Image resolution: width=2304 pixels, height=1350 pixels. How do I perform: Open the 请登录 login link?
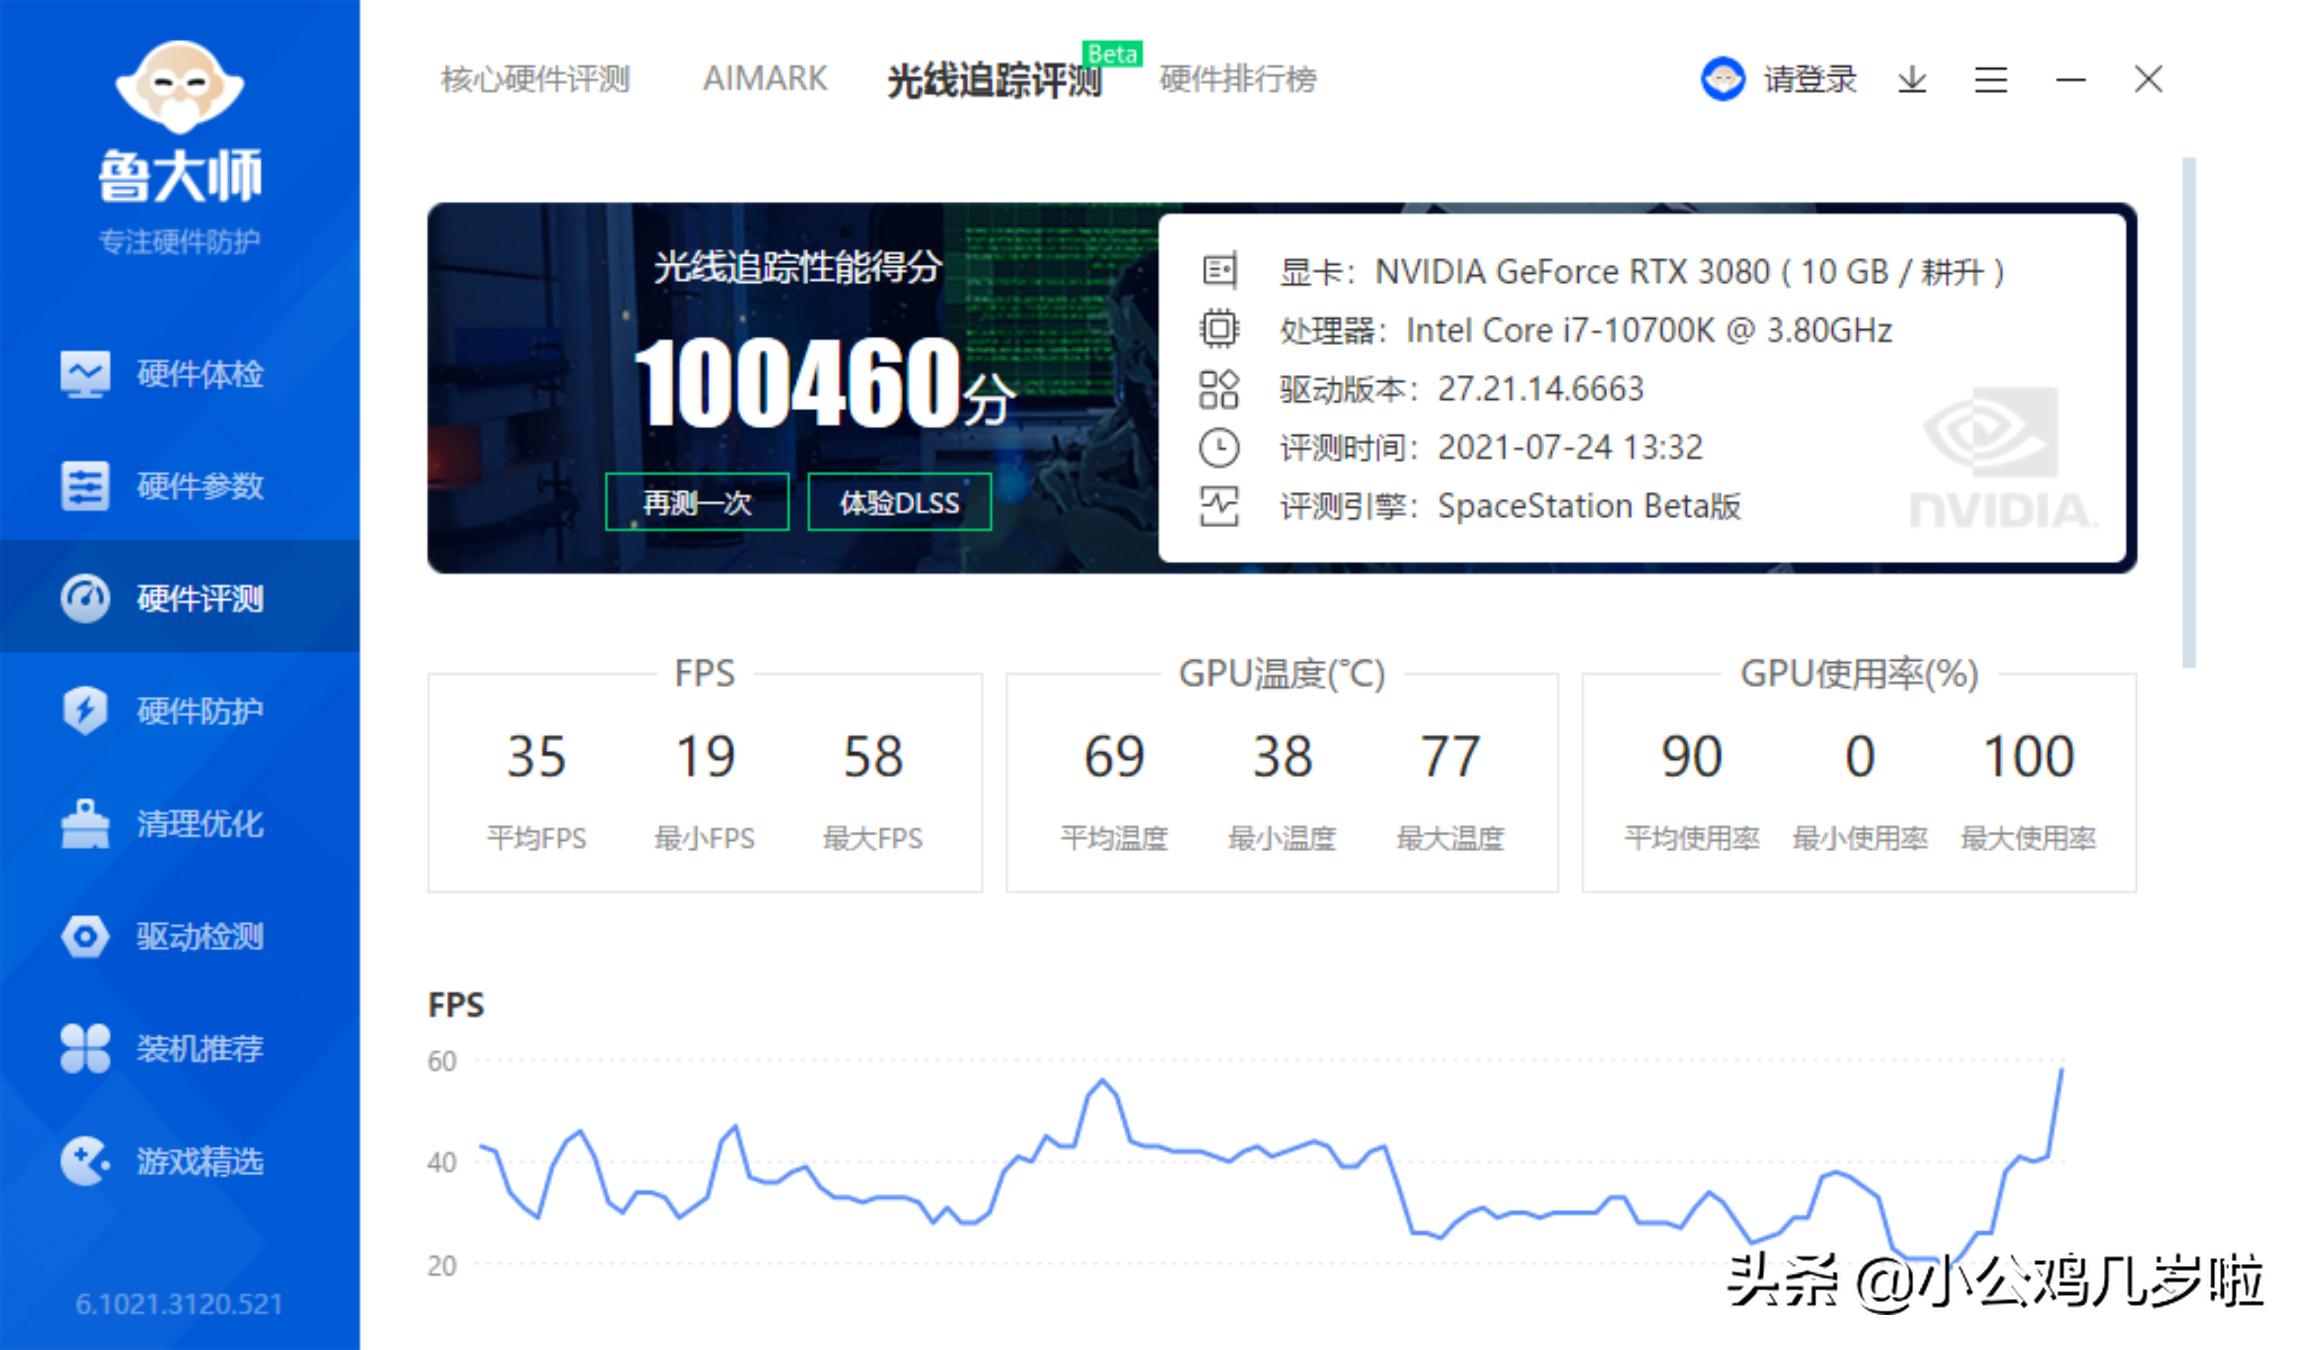point(1809,79)
